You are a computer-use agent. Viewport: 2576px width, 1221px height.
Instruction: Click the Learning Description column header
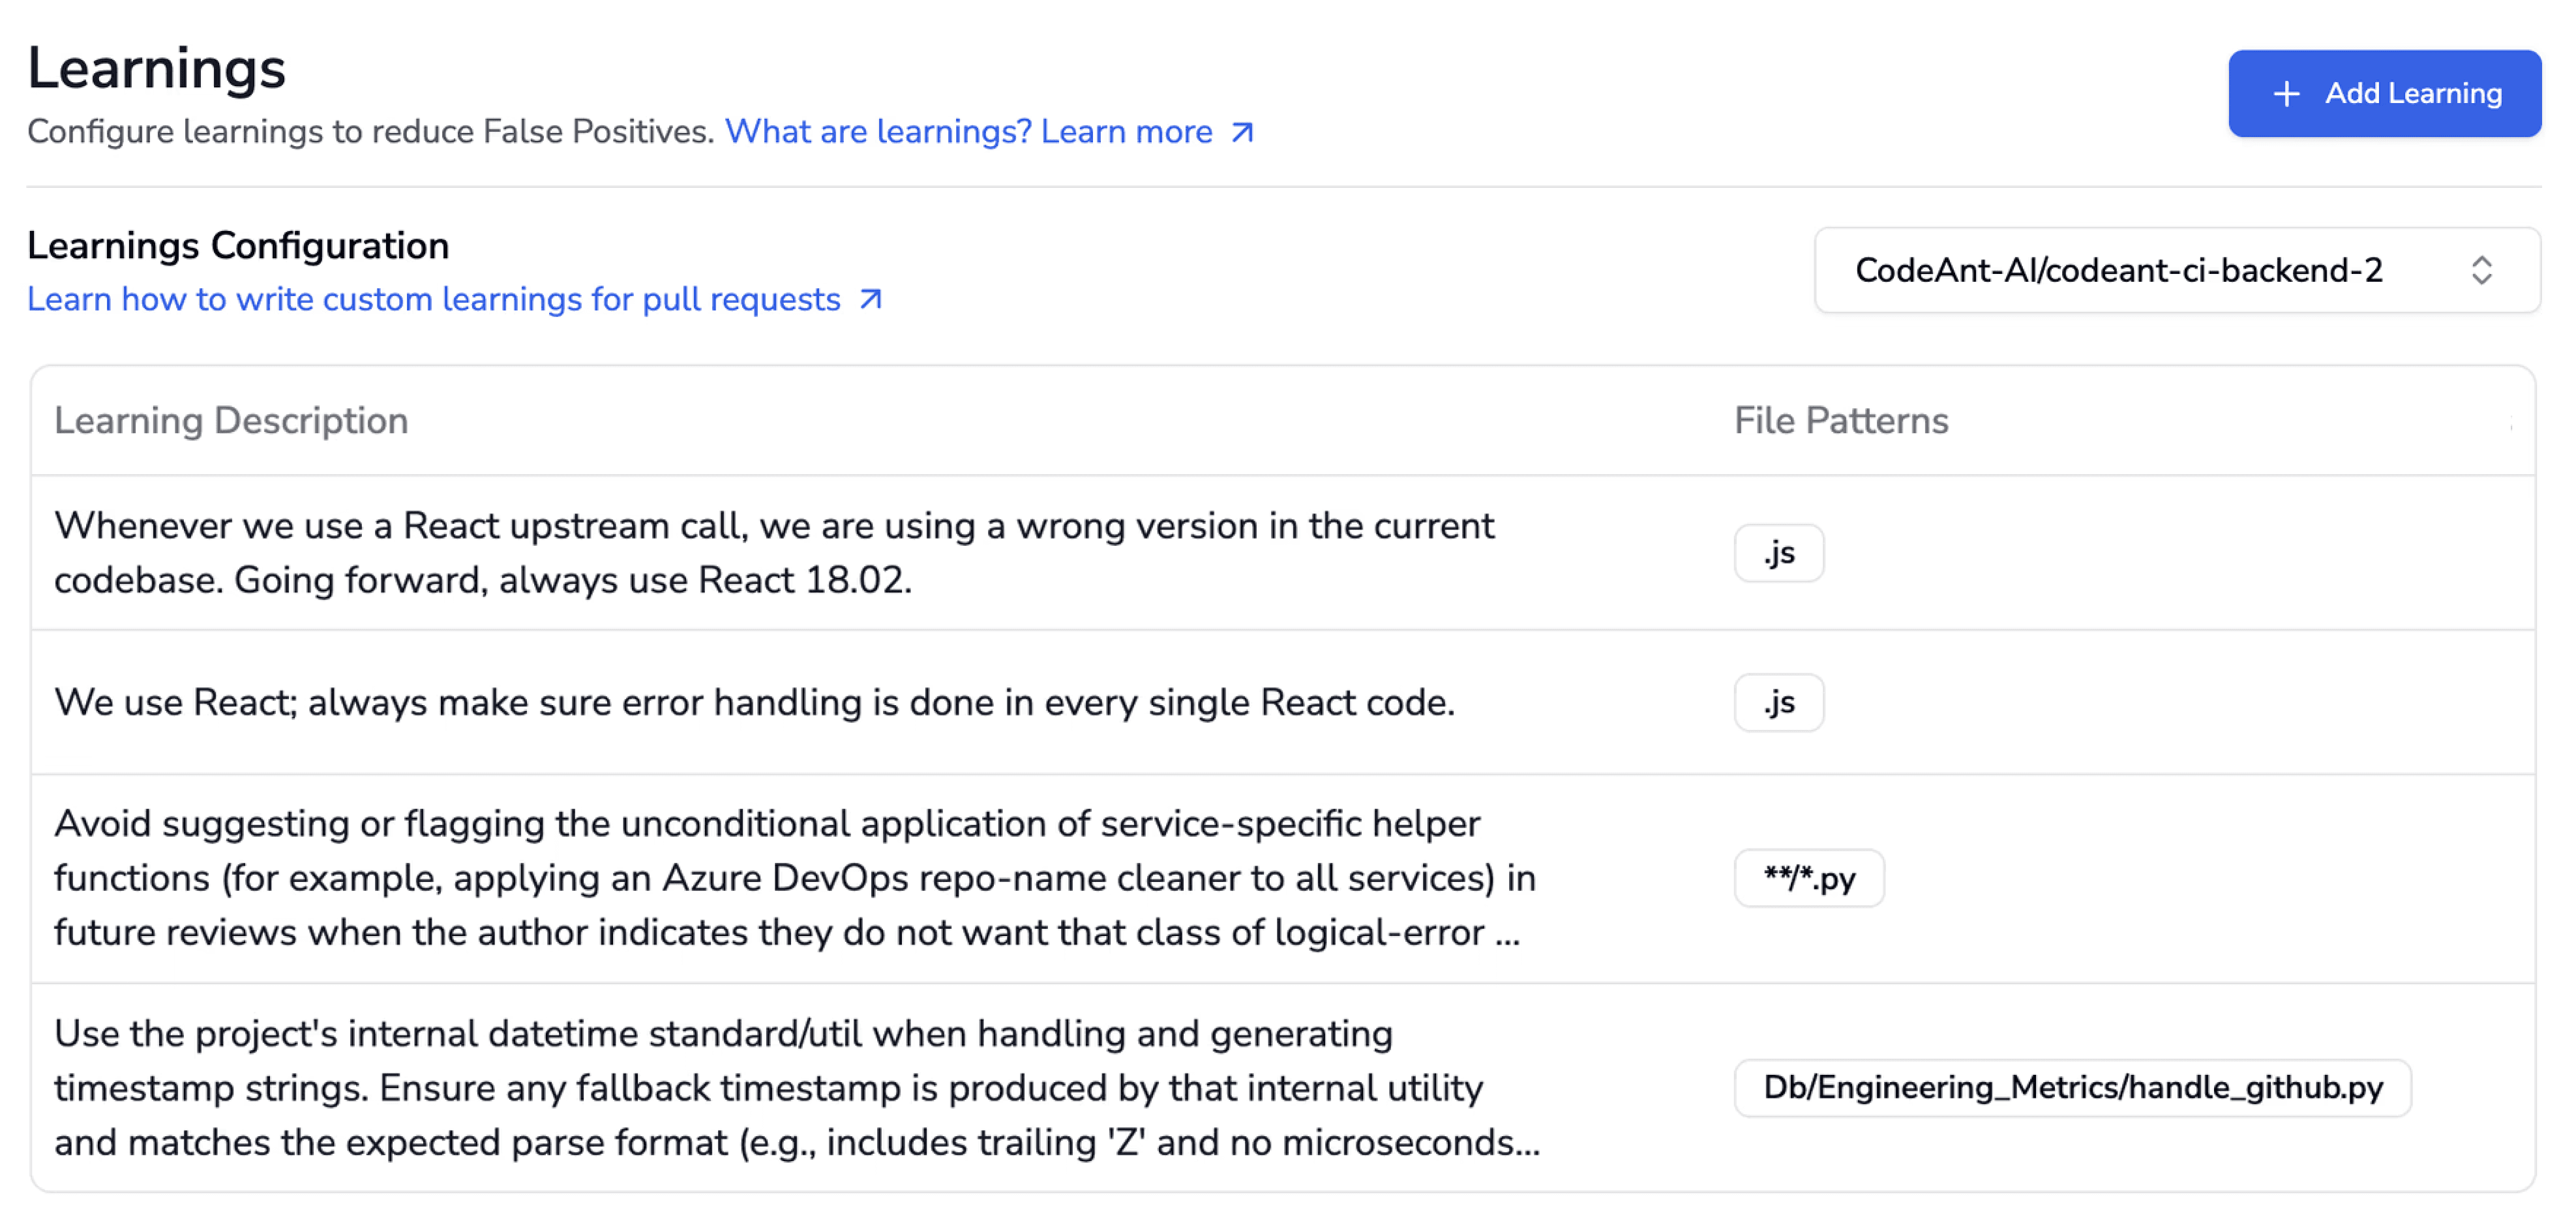[x=232, y=420]
